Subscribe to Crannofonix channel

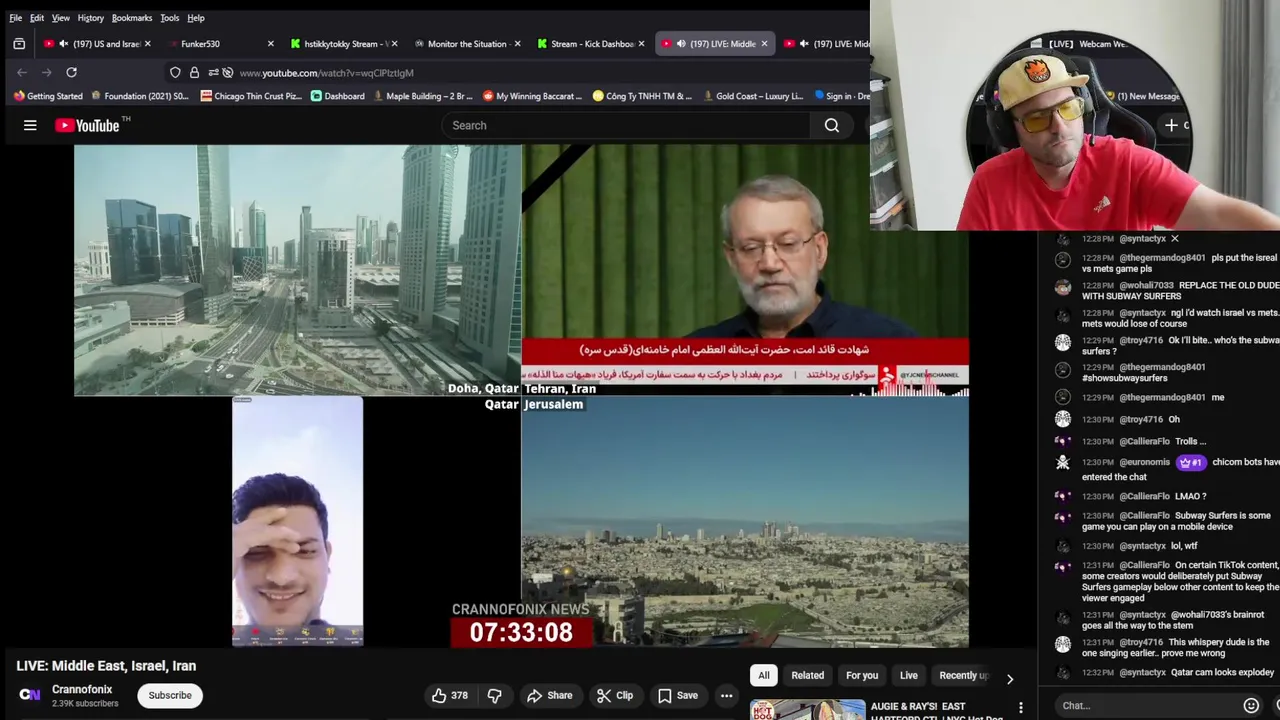[170, 695]
